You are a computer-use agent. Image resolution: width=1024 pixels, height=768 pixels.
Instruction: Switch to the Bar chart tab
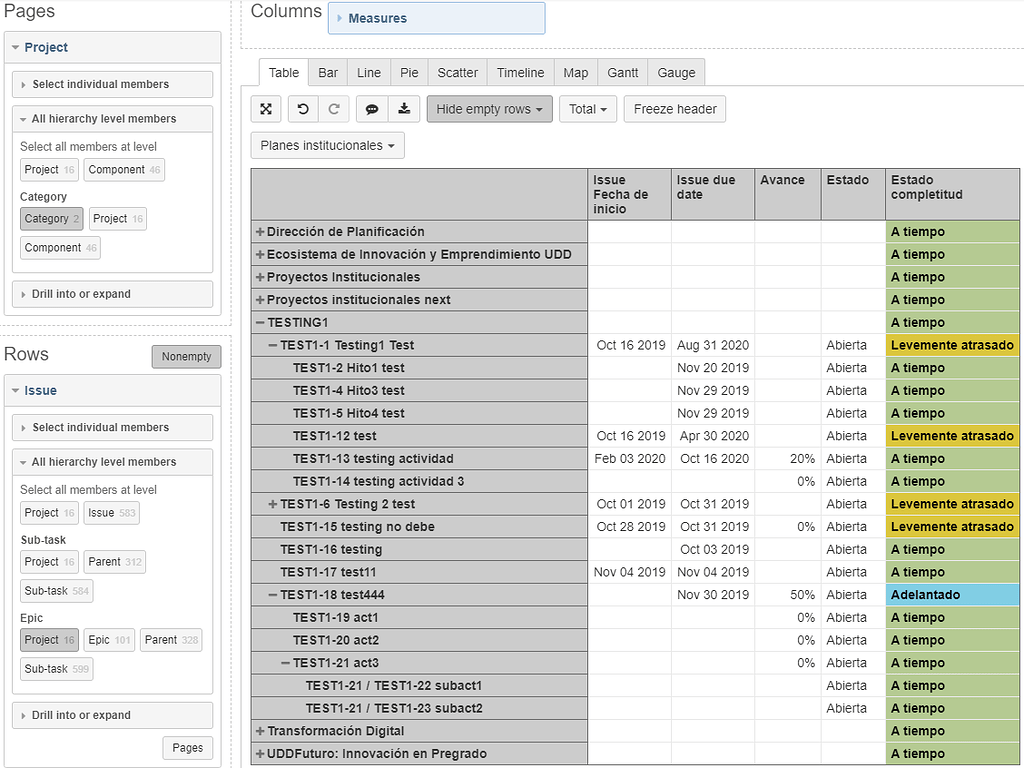point(327,72)
